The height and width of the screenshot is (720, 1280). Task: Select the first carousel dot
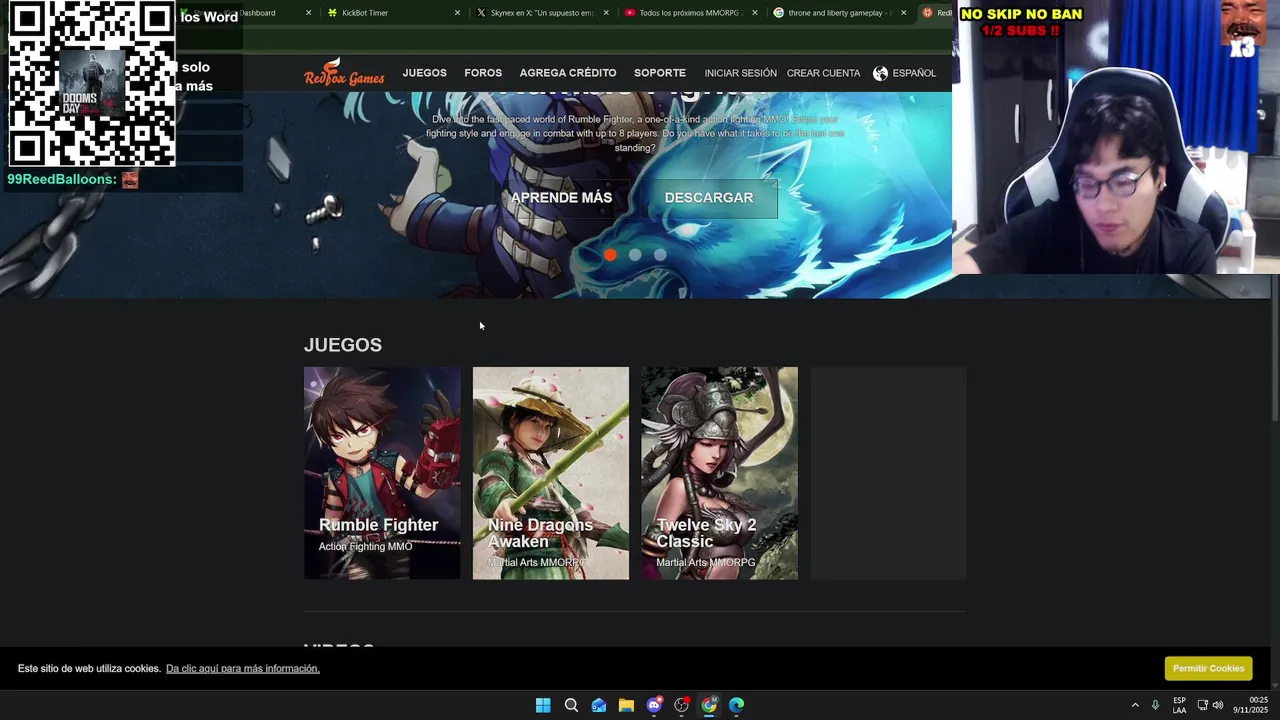[x=610, y=255]
